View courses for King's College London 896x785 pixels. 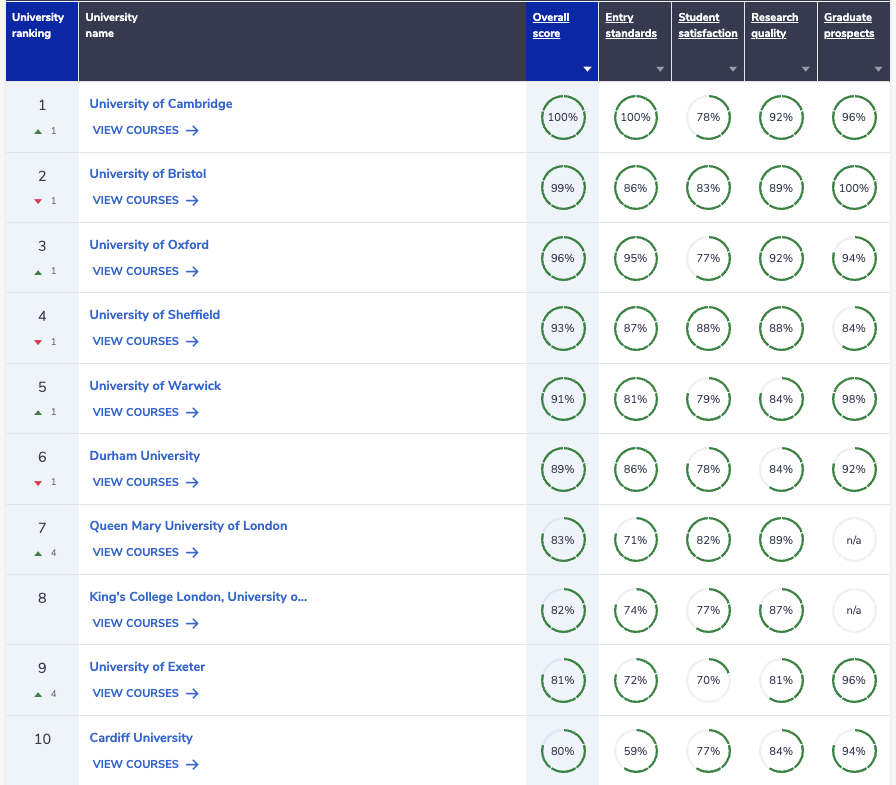(145, 623)
